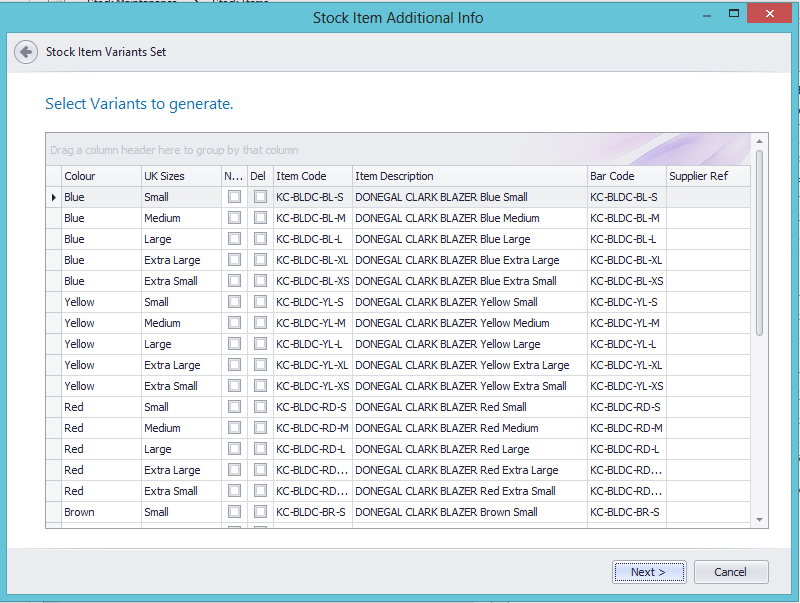The width and height of the screenshot is (800, 603).
Task: Click Bar Code cell KC-BLDC-YL-XL
Action: (627, 365)
